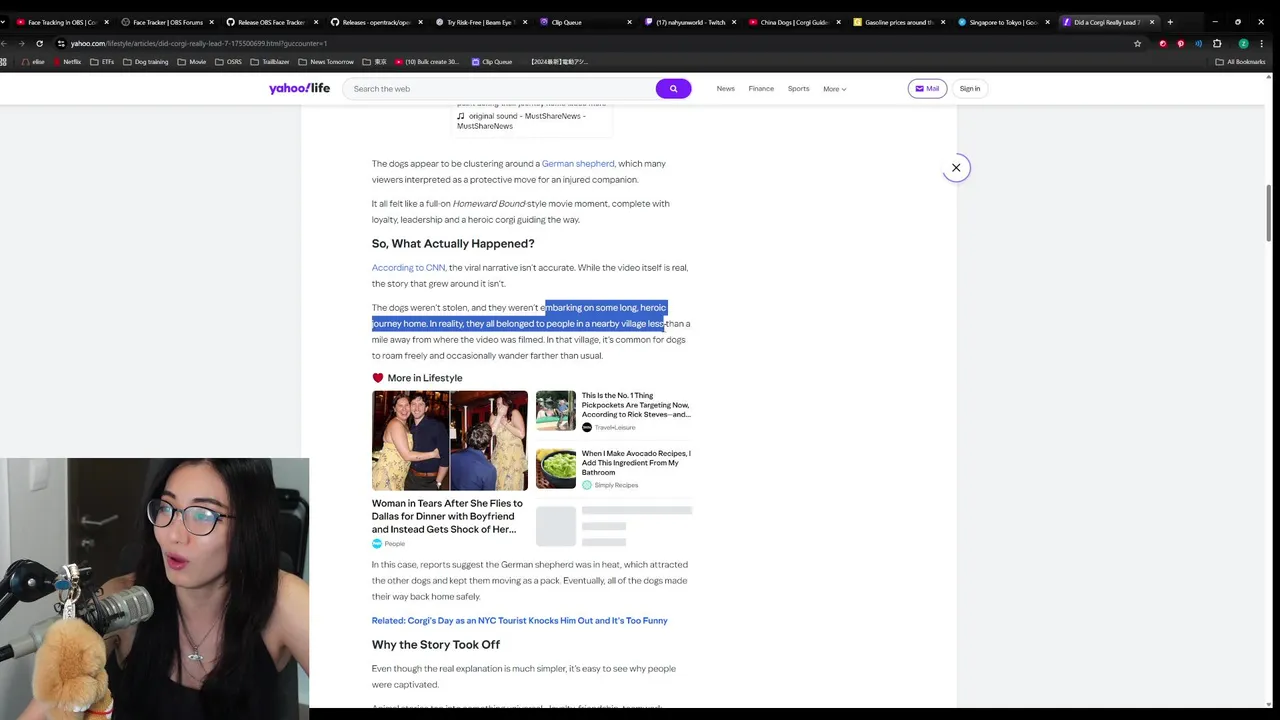This screenshot has width=1280, height=720.
Task: Switch to Gasoline prices tab
Action: pyautogui.click(x=896, y=22)
